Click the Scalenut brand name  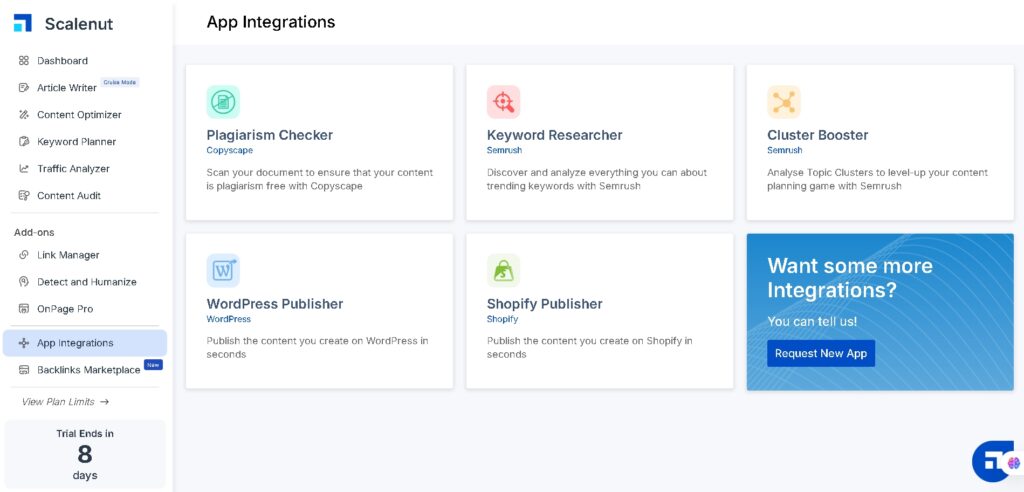click(79, 24)
